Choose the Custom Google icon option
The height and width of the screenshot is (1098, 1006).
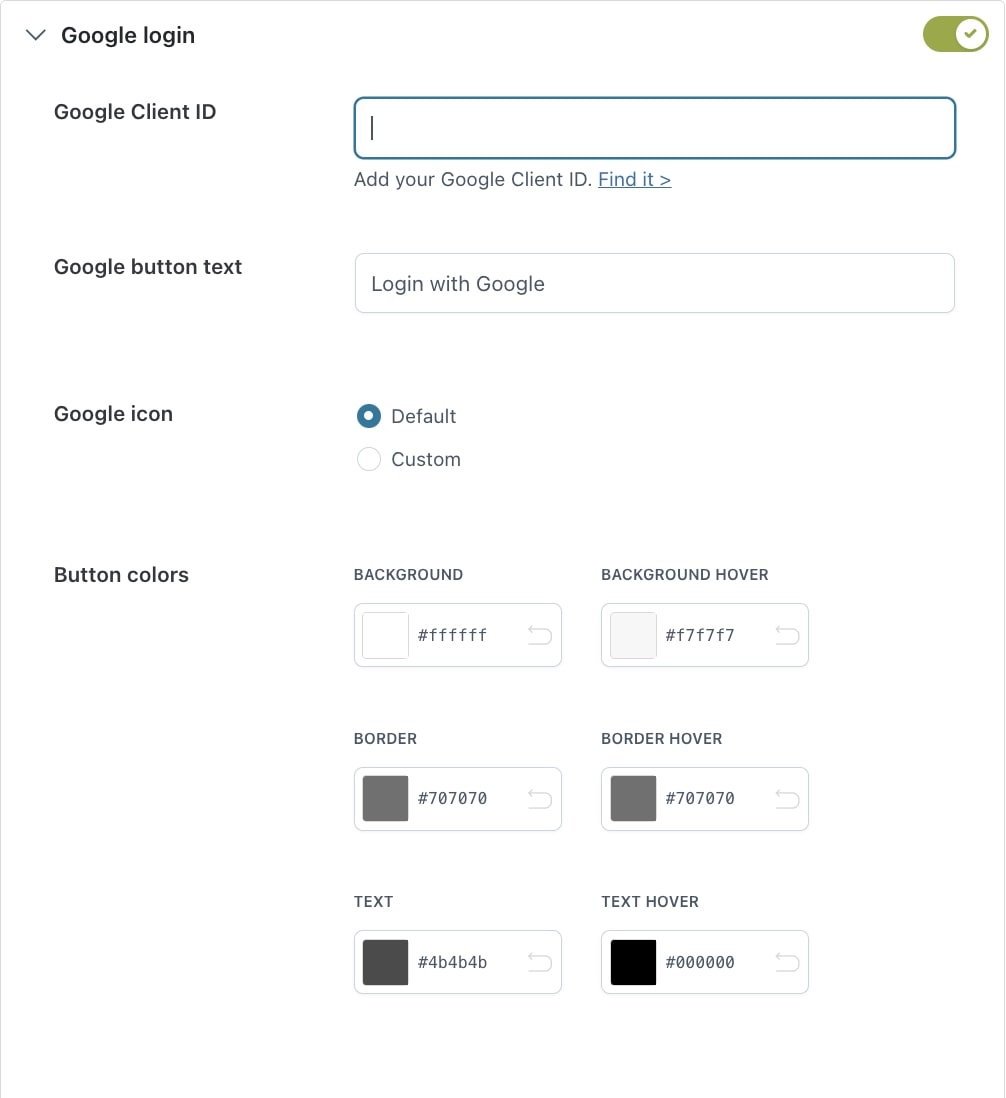[x=369, y=459]
